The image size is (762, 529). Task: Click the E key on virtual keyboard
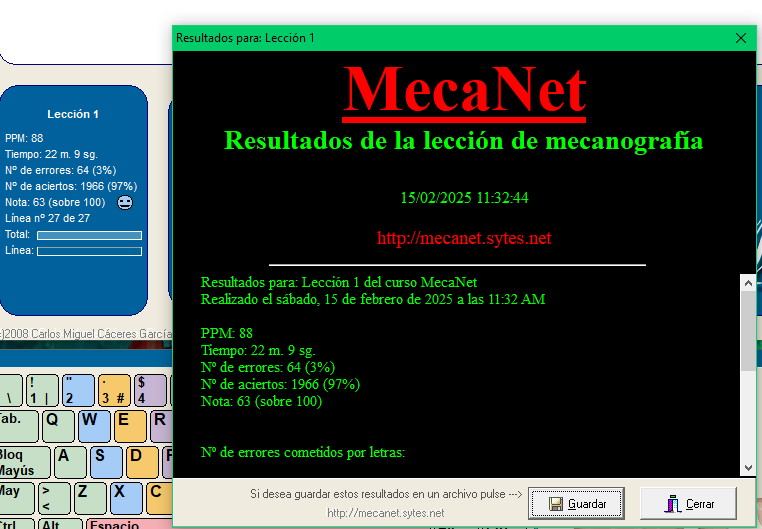tap(130, 426)
